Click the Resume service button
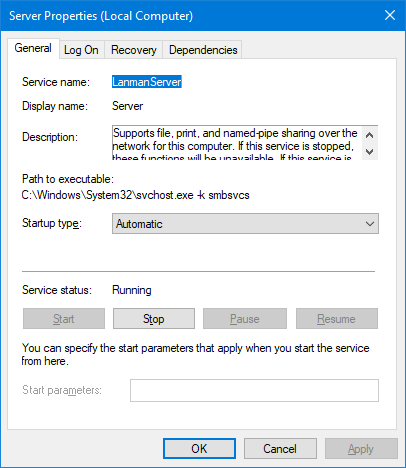The width and height of the screenshot is (406, 468). [x=337, y=319]
